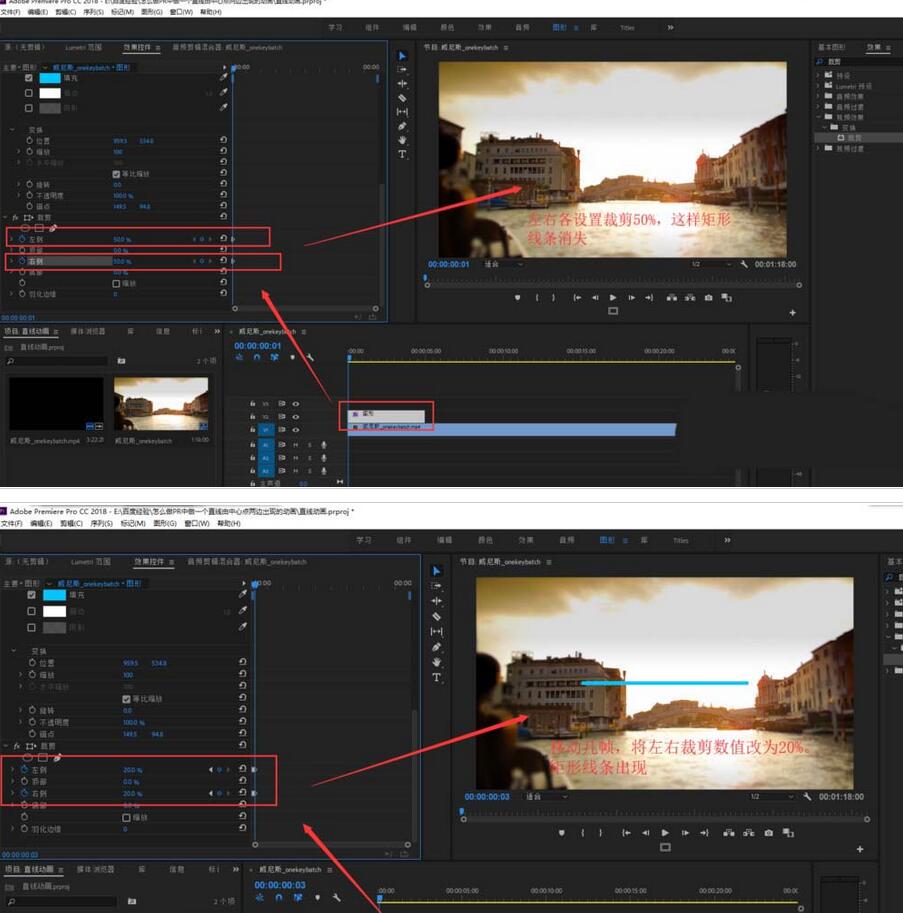This screenshot has height=913, width=903.
Task: Toggle 左侧 stopwatch animation in lower panel
Action: pyautogui.click(x=25, y=770)
